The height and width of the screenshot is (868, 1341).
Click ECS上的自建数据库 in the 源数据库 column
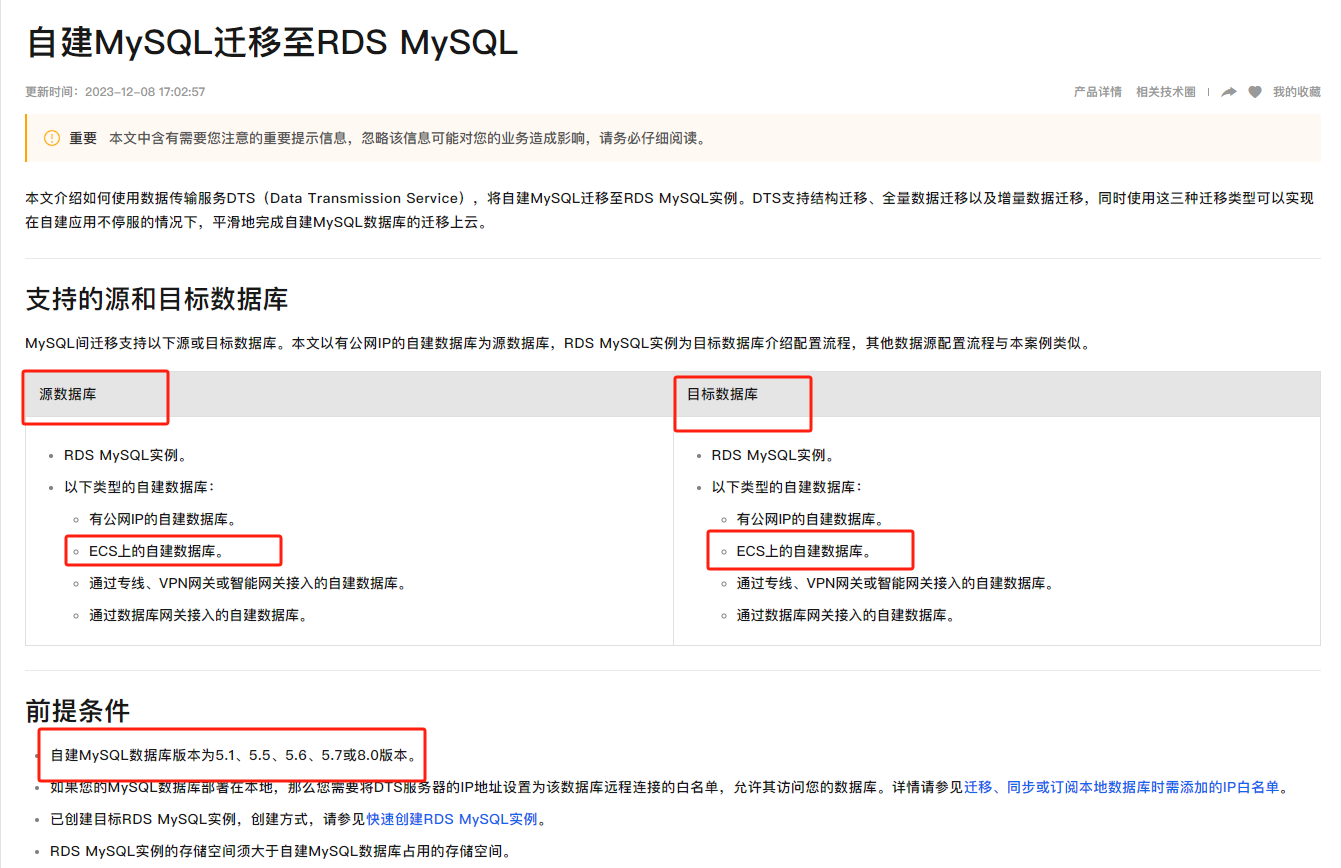point(156,551)
